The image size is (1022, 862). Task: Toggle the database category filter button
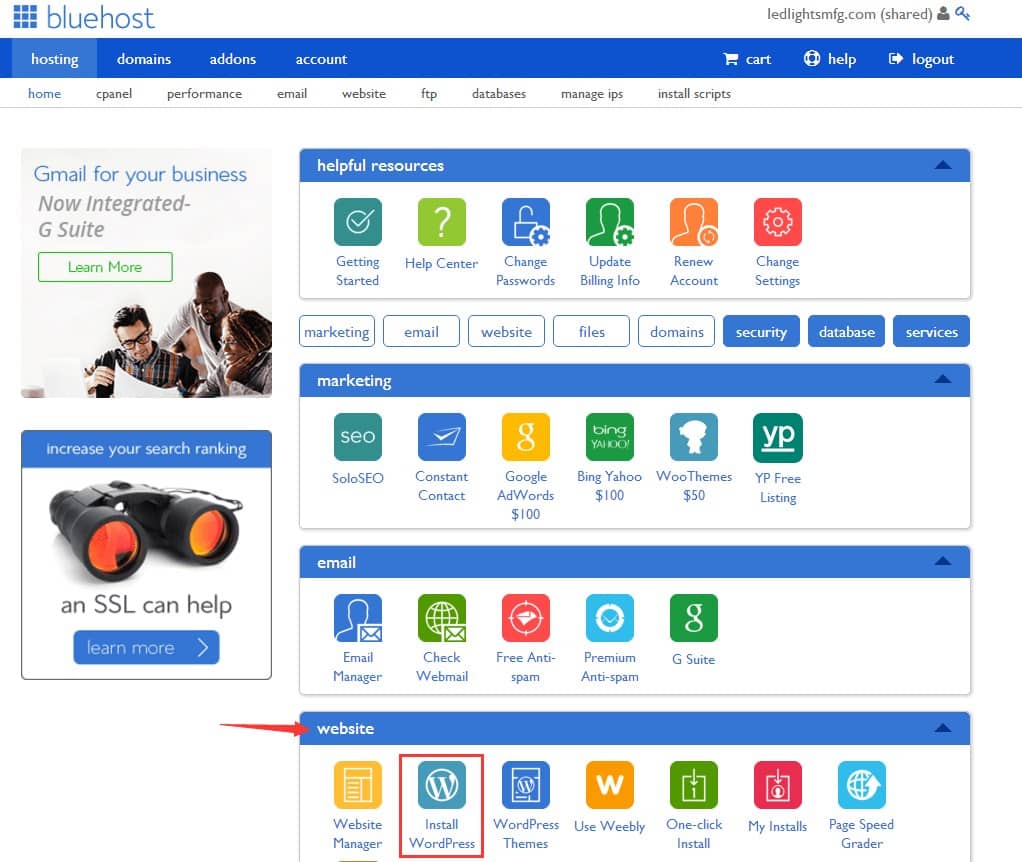[846, 332]
